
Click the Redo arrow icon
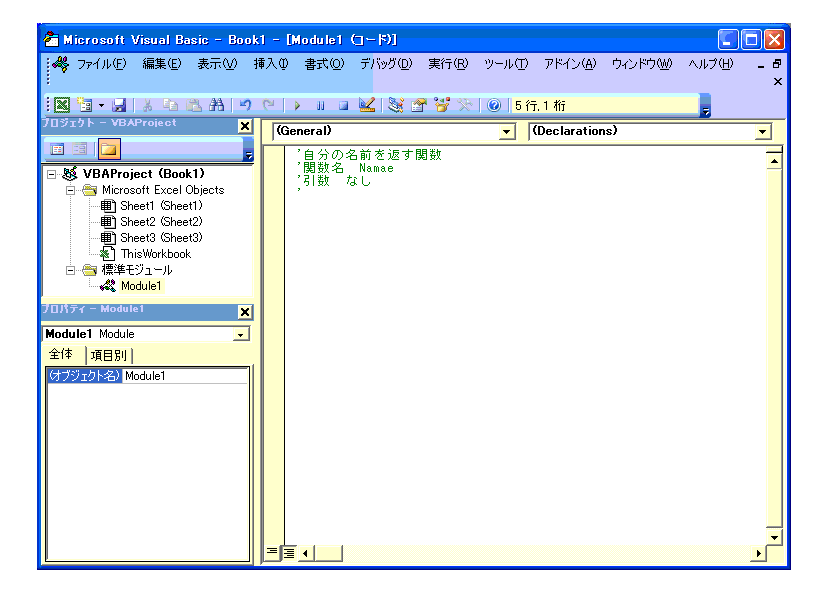pyautogui.click(x=269, y=105)
